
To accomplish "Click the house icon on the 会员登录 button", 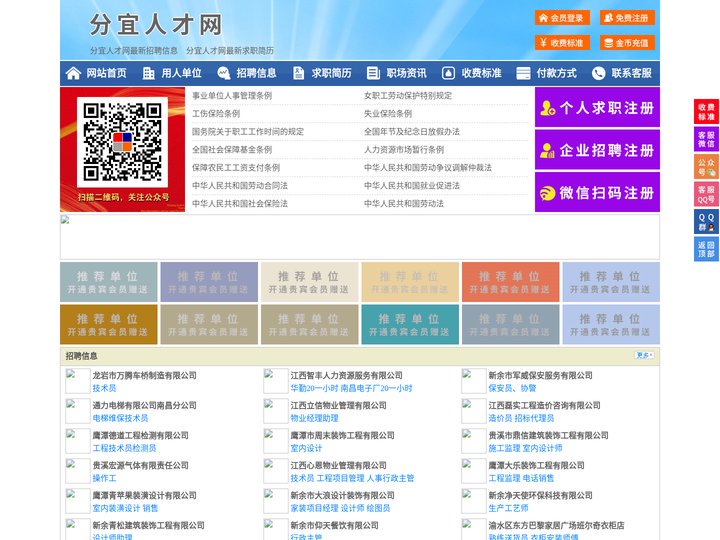I will [544, 18].
